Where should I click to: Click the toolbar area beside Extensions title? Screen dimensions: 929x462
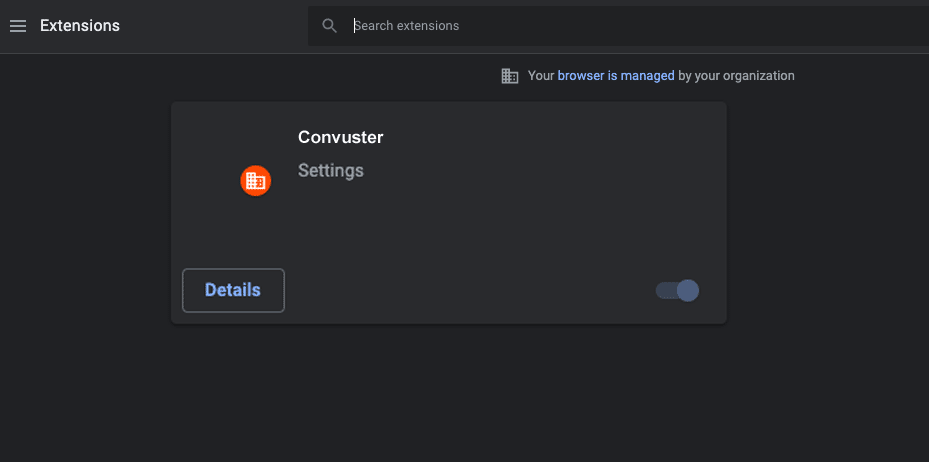(x=213, y=26)
